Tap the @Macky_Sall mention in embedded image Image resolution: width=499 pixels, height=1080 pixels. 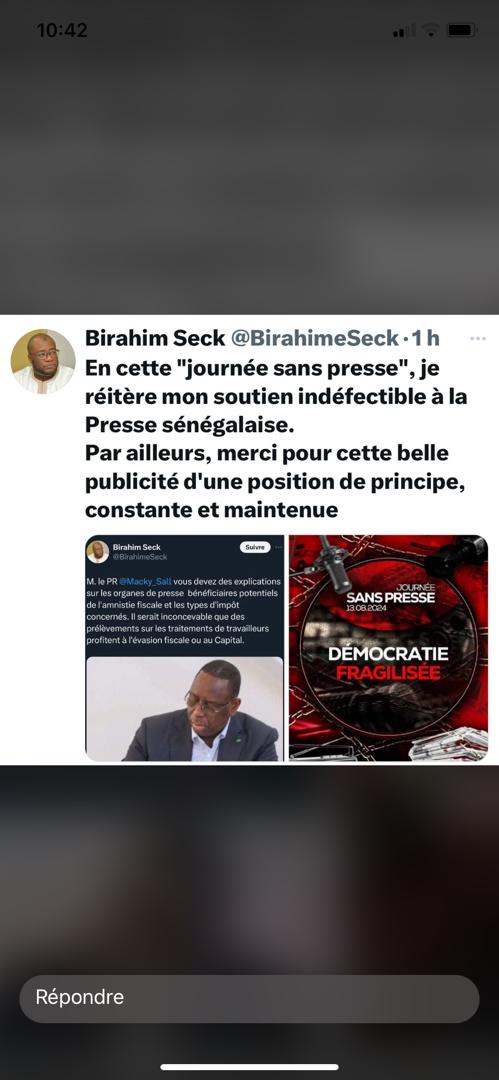(145, 581)
